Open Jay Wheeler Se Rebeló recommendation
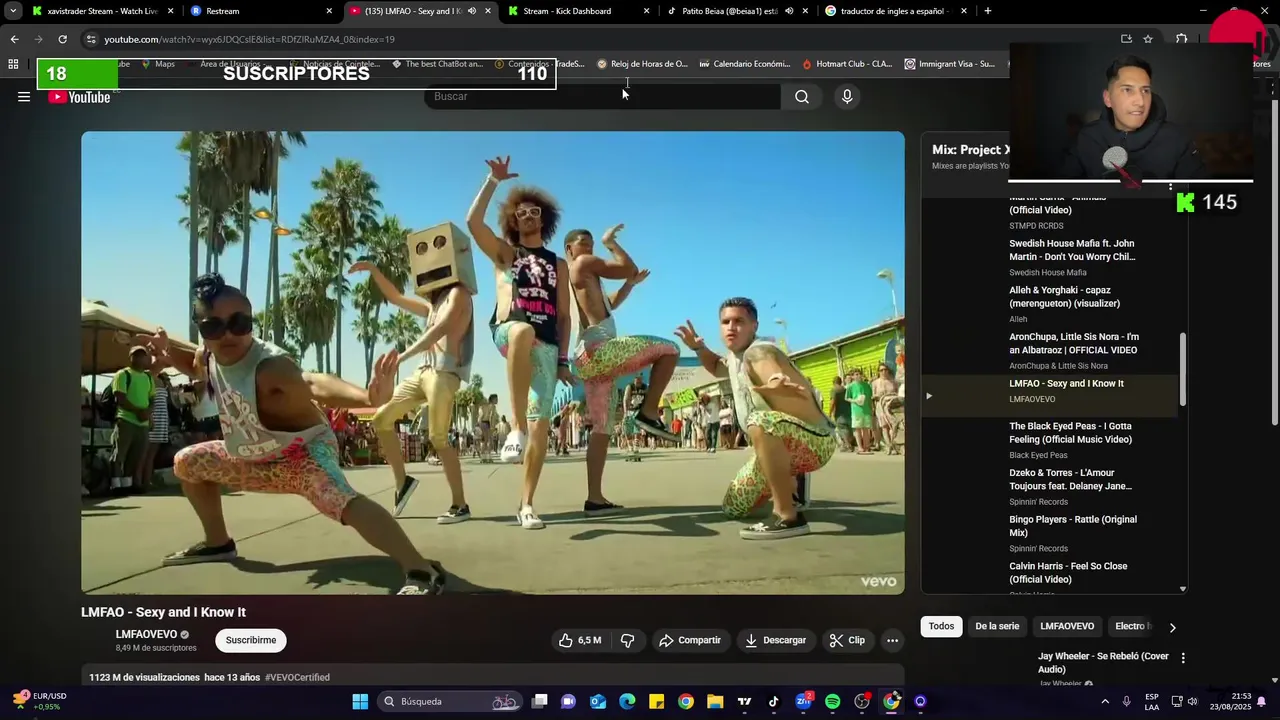The width and height of the screenshot is (1280, 720). tap(1103, 662)
